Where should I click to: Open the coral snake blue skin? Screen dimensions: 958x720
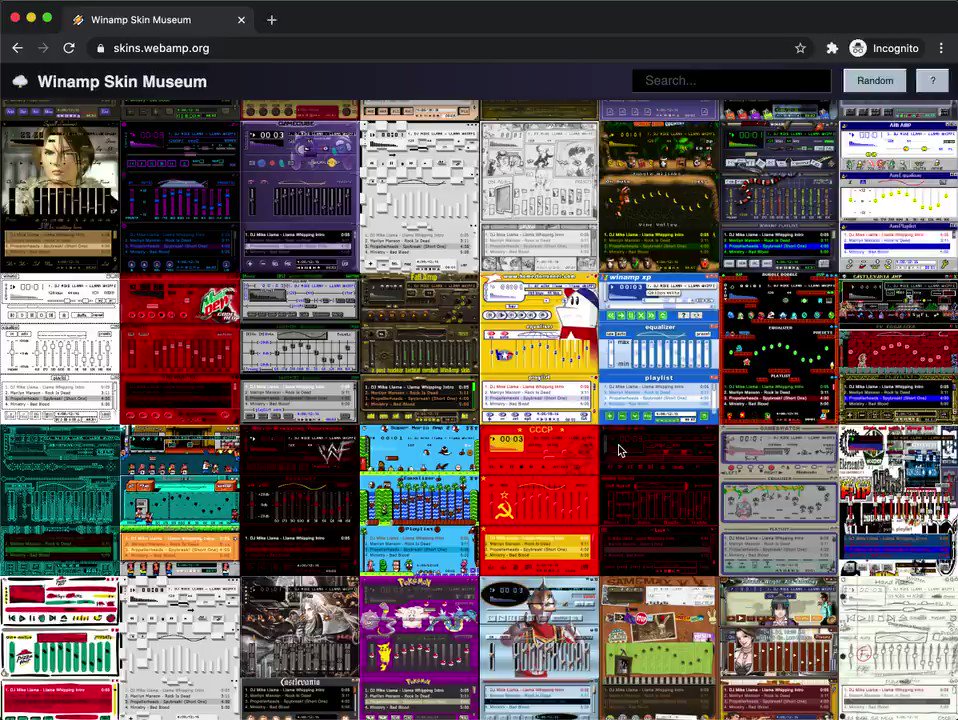(778, 196)
